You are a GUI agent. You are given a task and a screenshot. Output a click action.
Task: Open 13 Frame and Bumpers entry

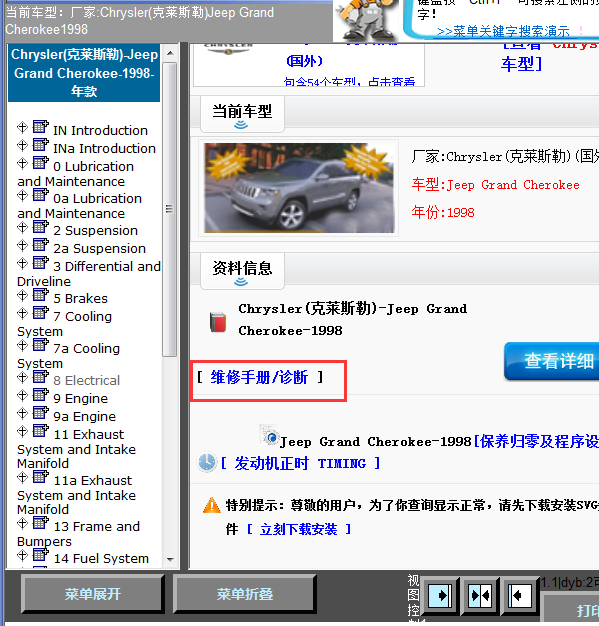tap(78, 534)
